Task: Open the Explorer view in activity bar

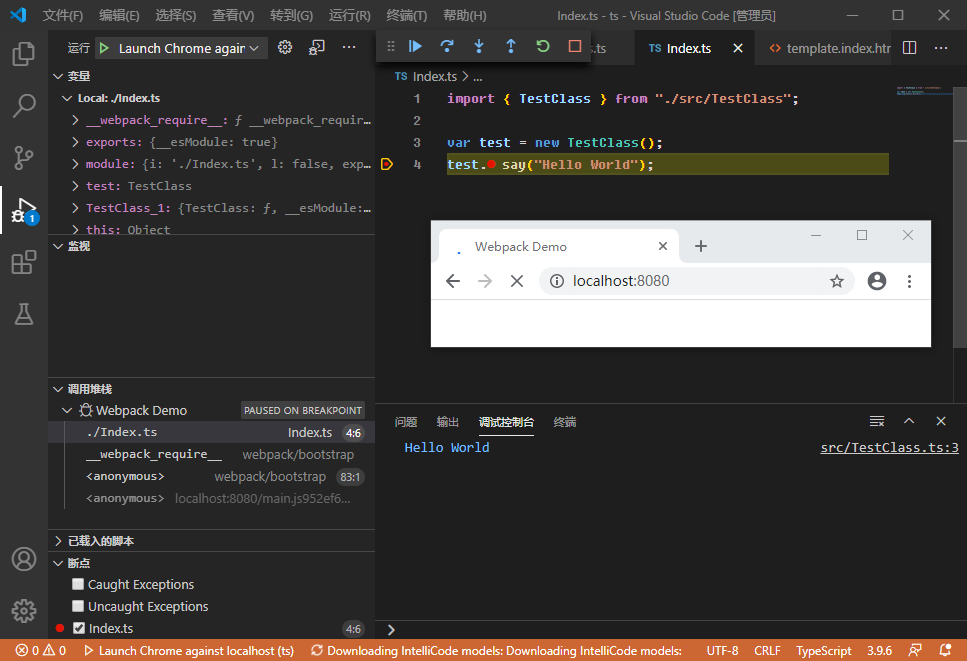Action: pyautogui.click(x=23, y=54)
